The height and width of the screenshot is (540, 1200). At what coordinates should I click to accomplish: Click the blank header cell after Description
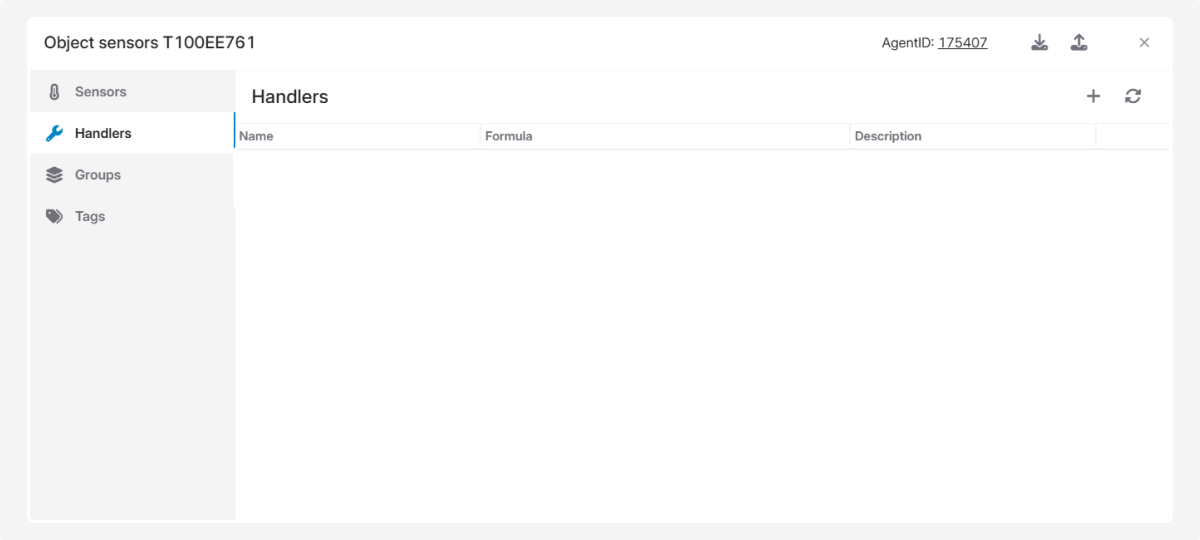pyautogui.click(x=1131, y=136)
